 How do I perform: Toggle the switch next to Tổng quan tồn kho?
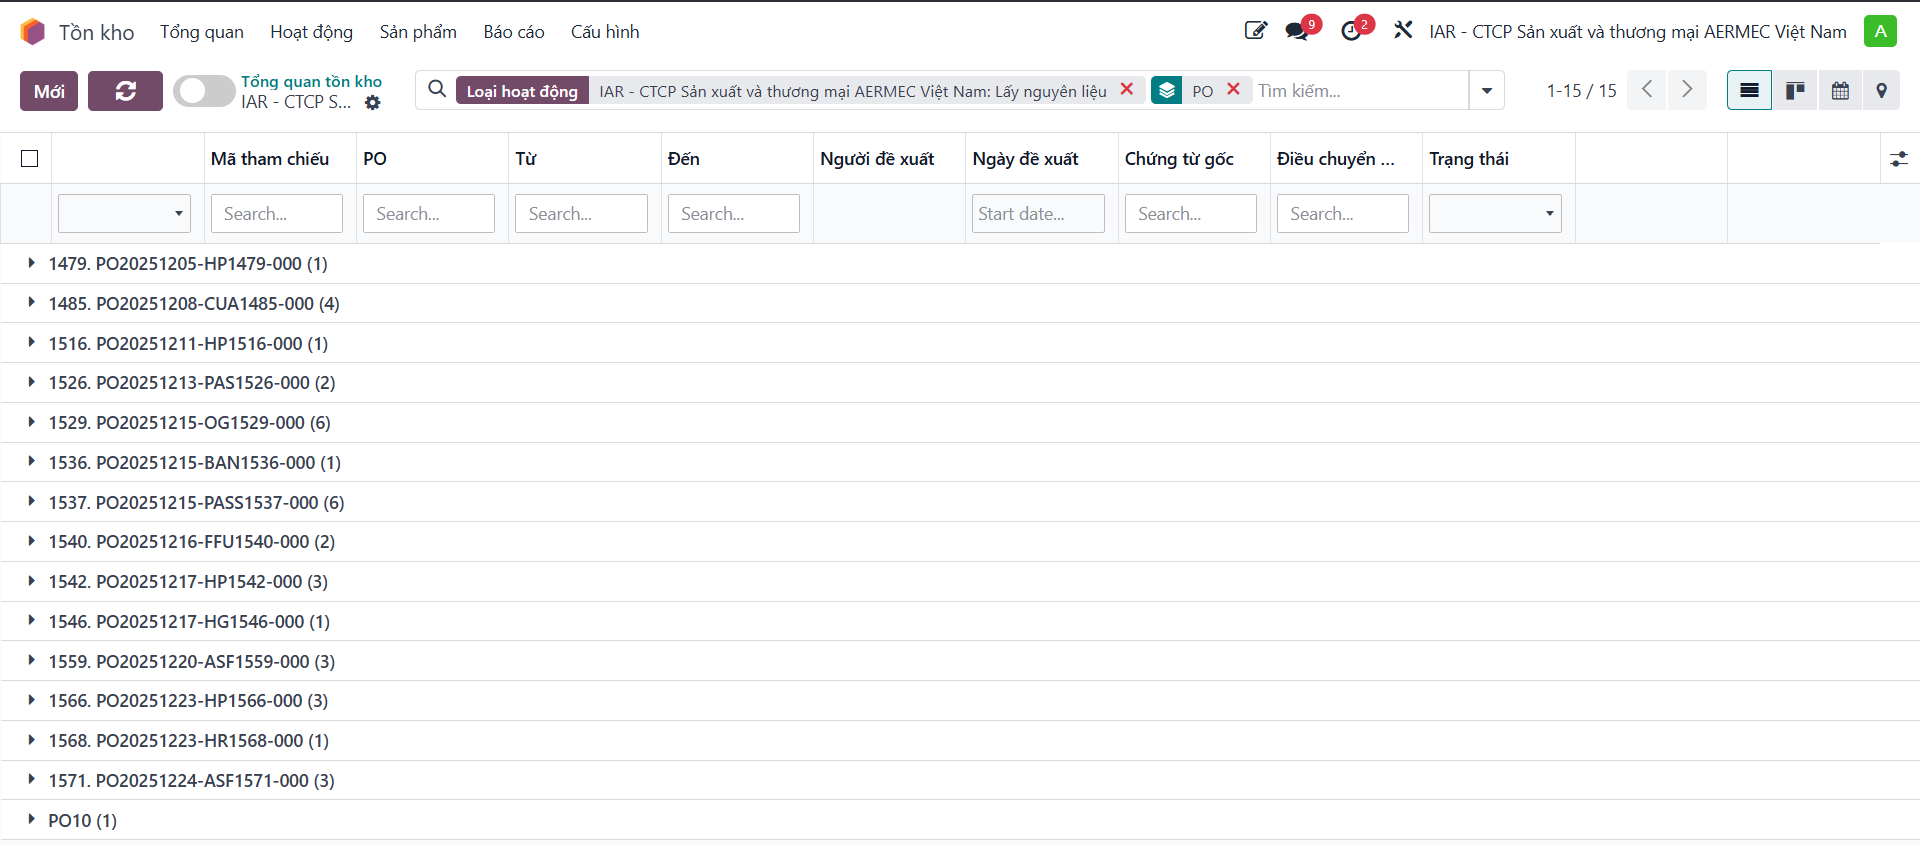click(x=204, y=91)
